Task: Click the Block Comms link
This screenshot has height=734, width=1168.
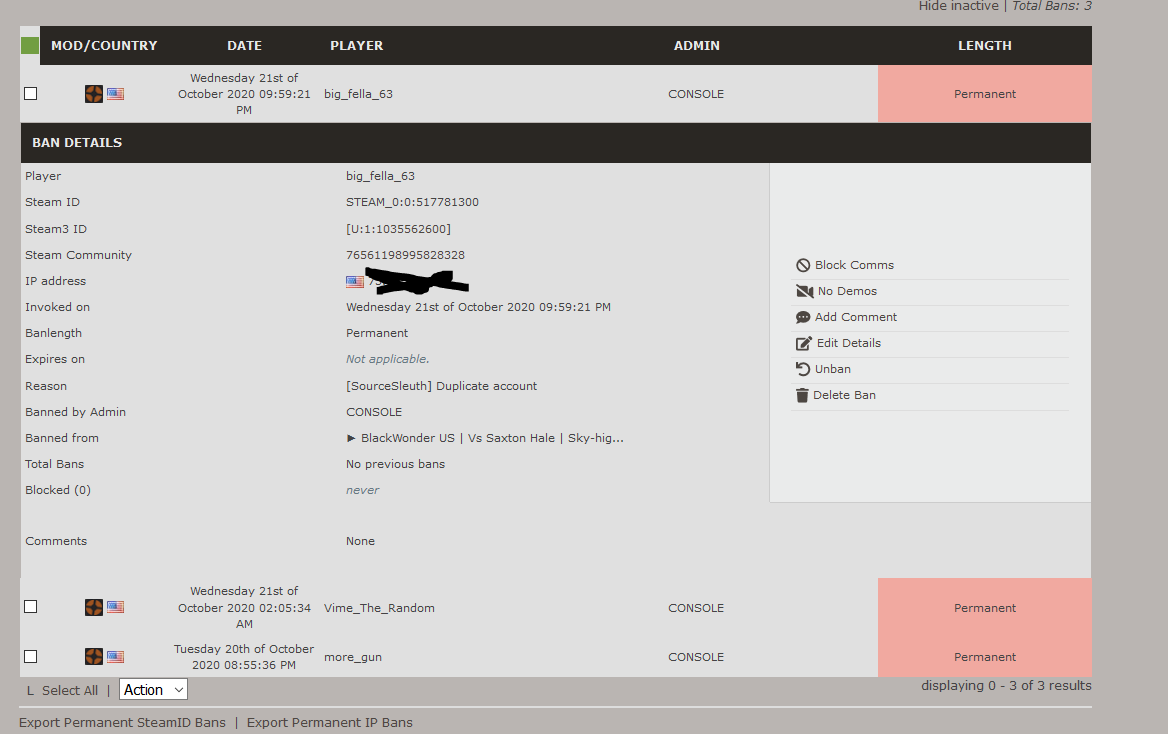Action: 854,265
